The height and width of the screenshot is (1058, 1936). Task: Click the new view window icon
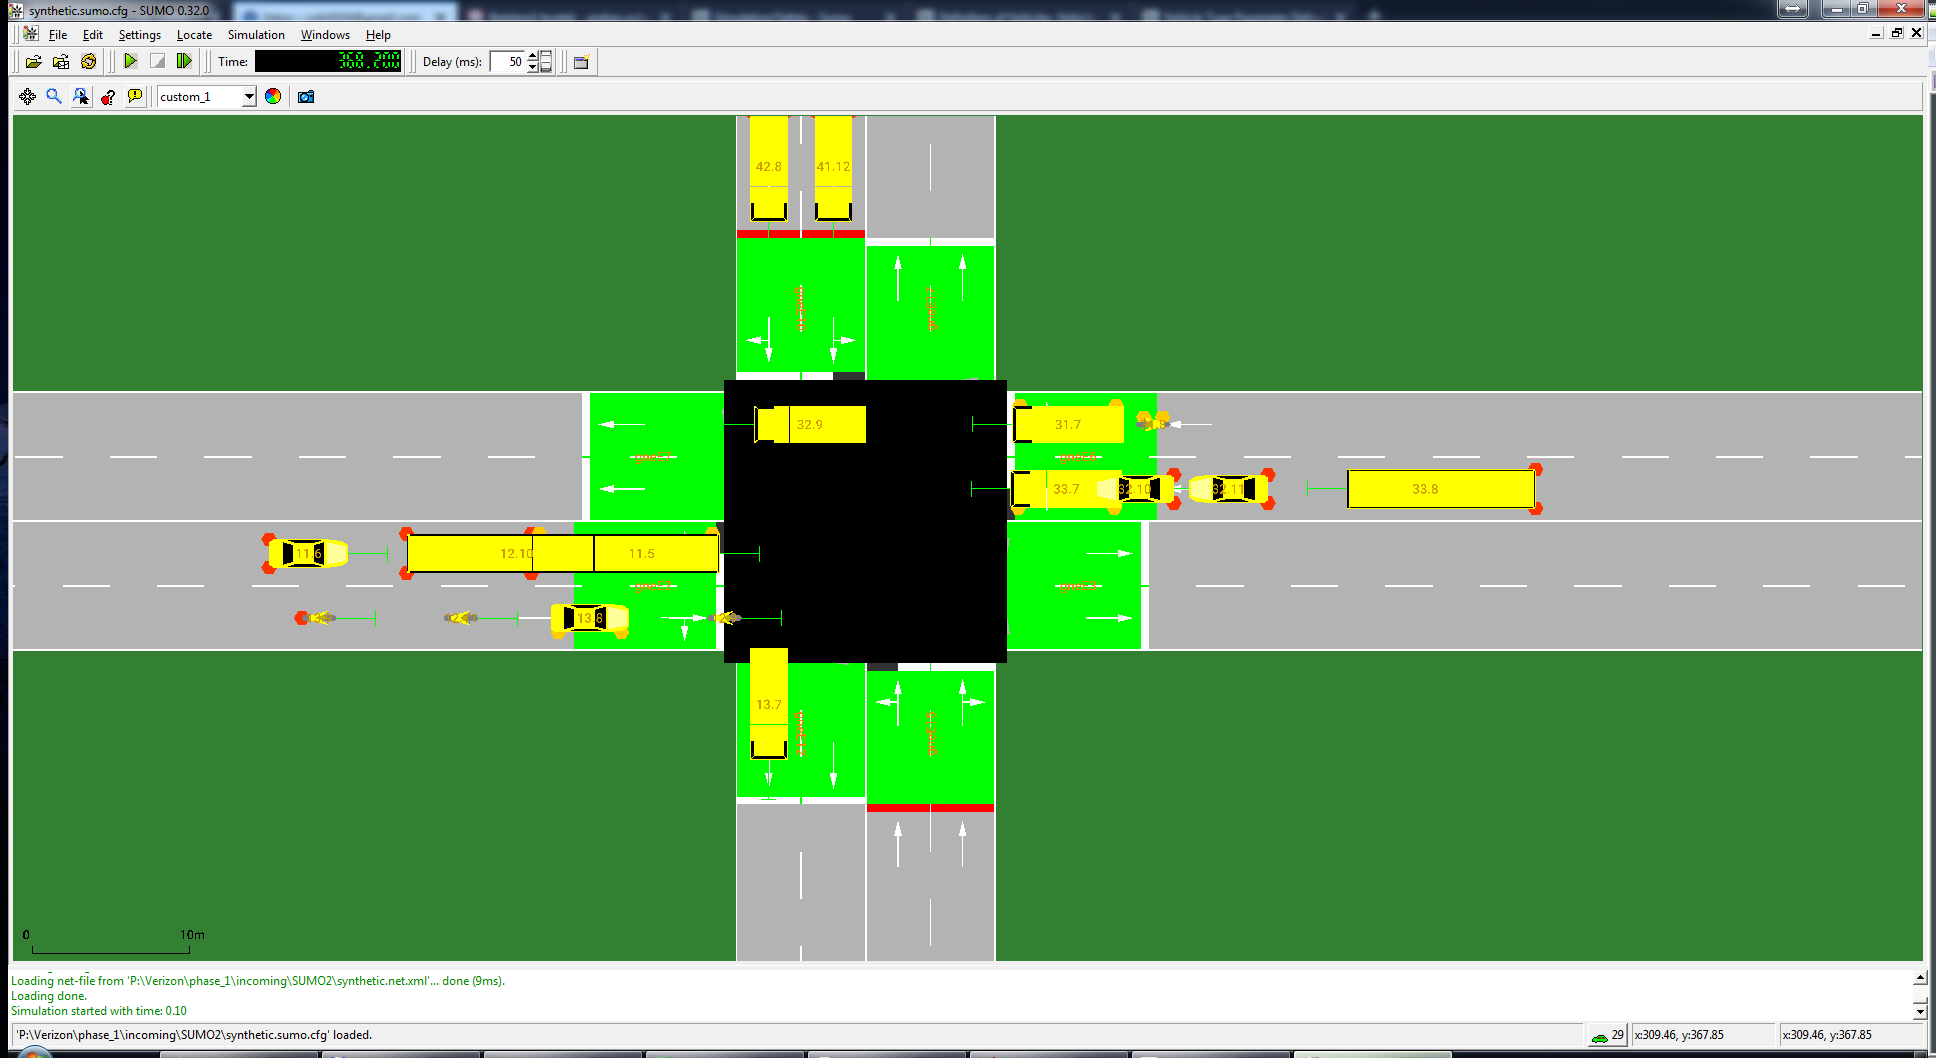coord(581,62)
